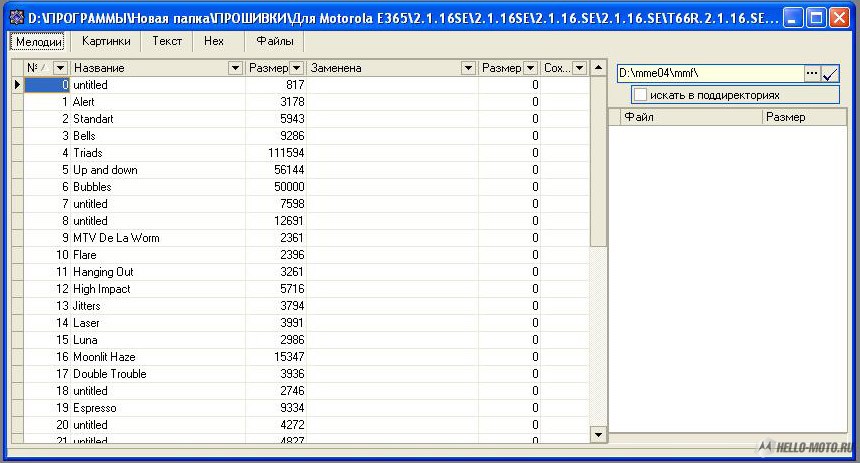Click the D:\mme04\mmf\ path field
860x463 pixels.
click(x=710, y=73)
